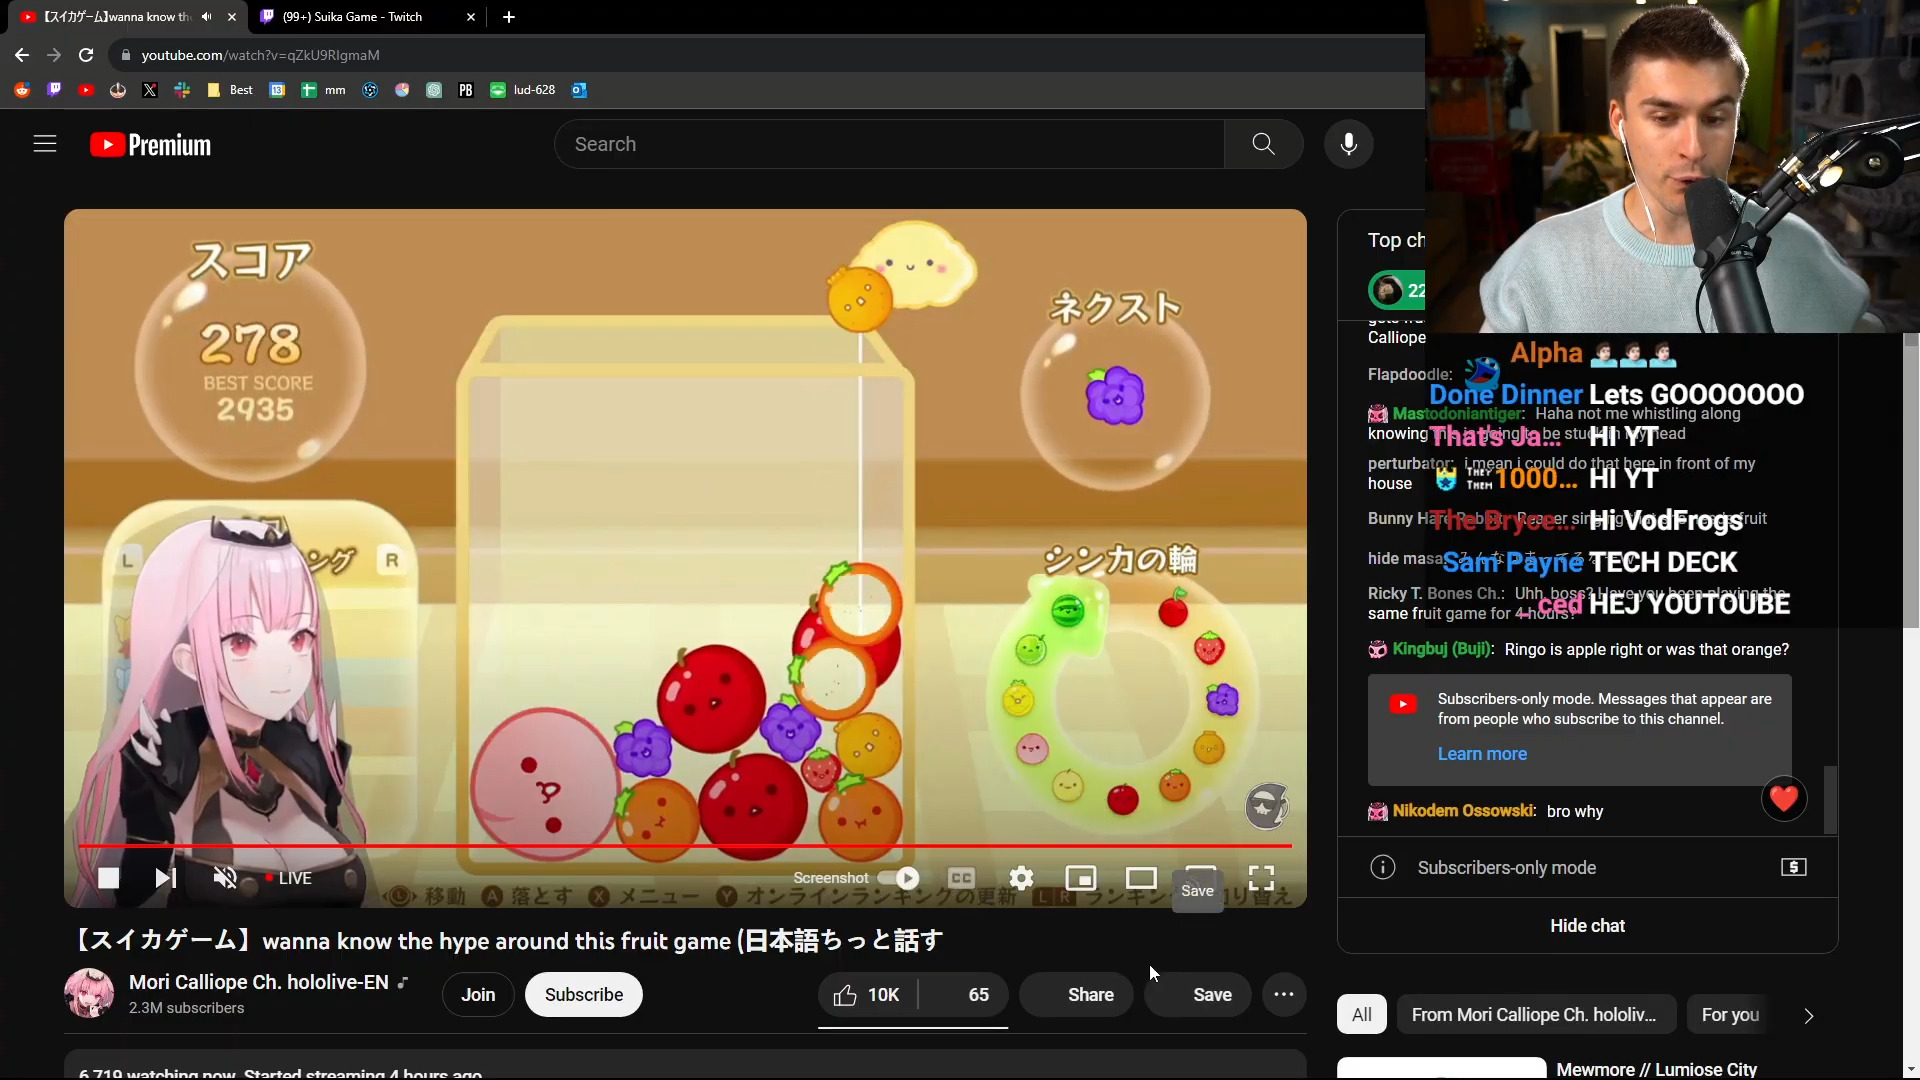
Task: Seek on the red progress bar
Action: tap(685, 846)
